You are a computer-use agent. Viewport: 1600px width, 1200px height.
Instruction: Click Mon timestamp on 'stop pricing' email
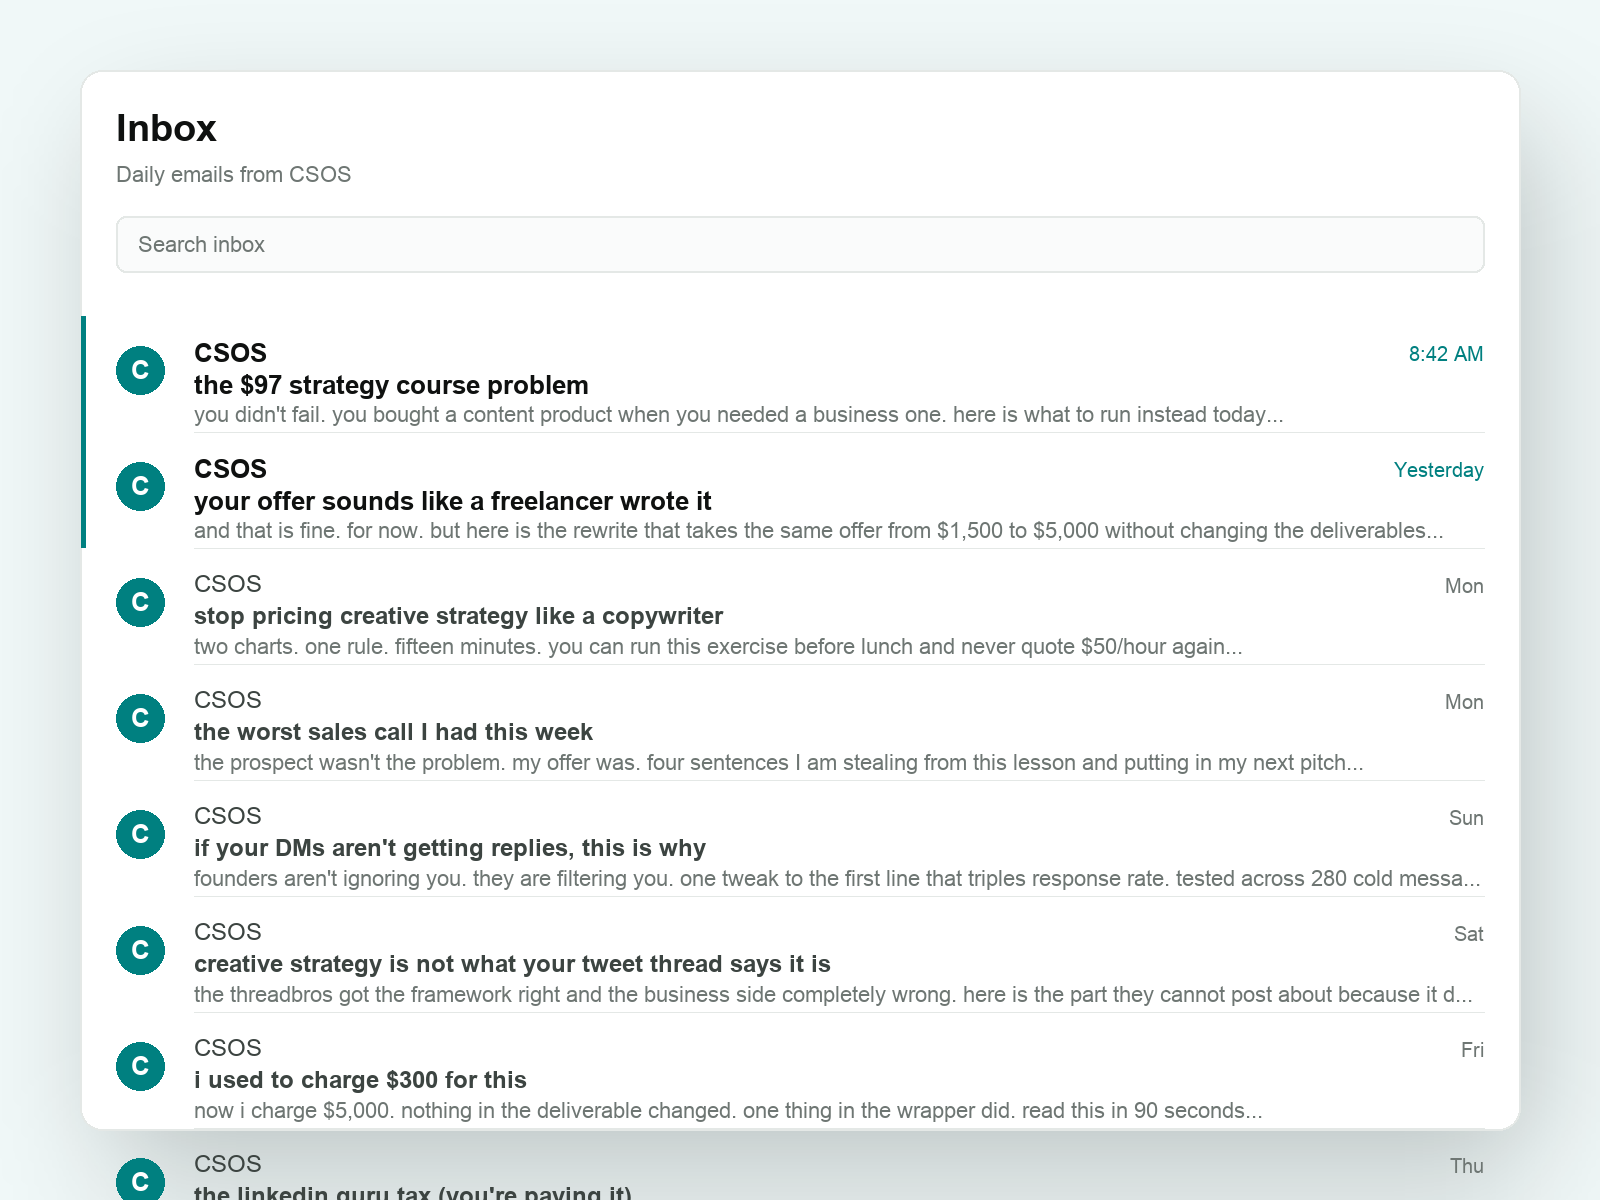[x=1464, y=586]
